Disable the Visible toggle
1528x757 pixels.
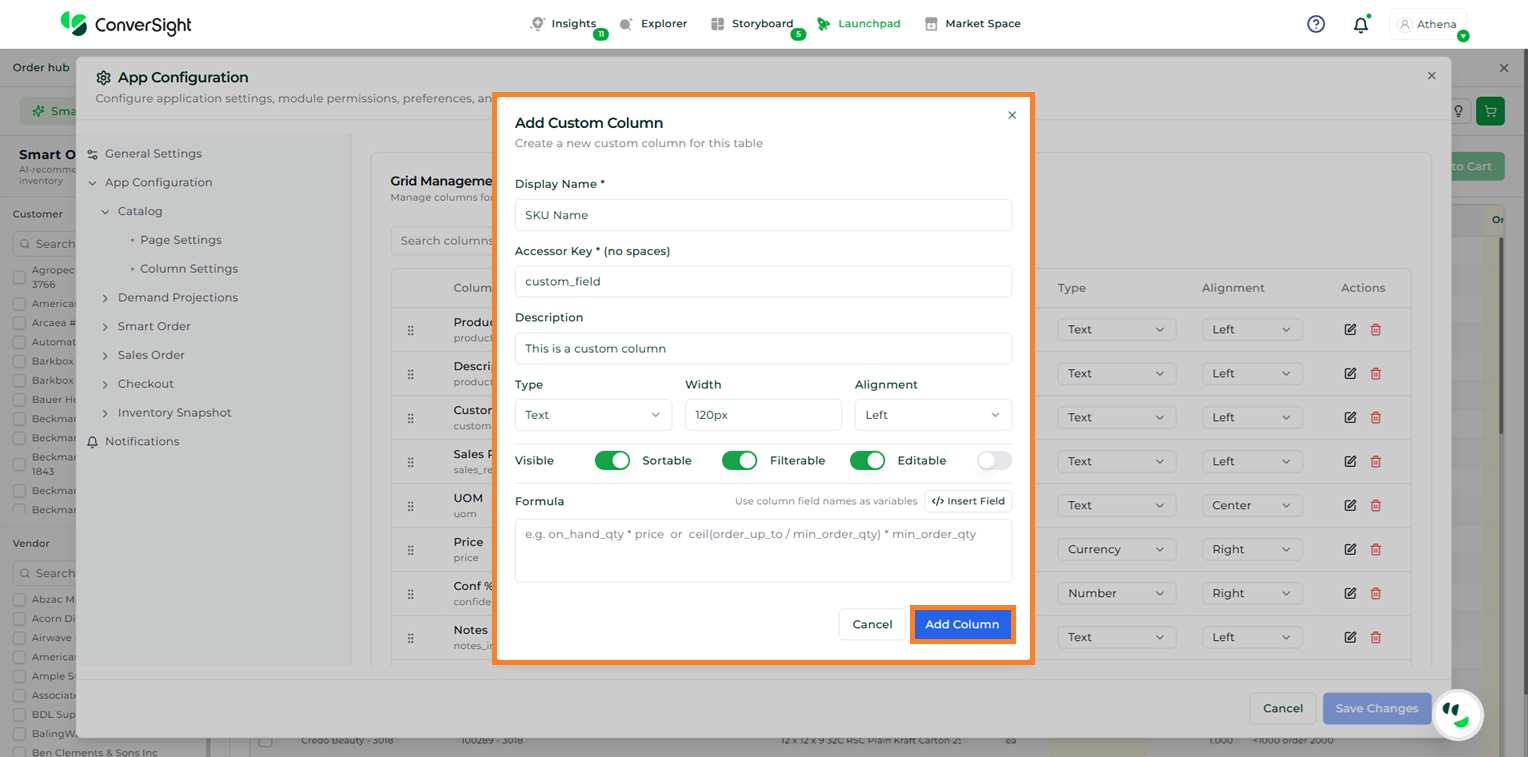pyautogui.click(x=612, y=460)
